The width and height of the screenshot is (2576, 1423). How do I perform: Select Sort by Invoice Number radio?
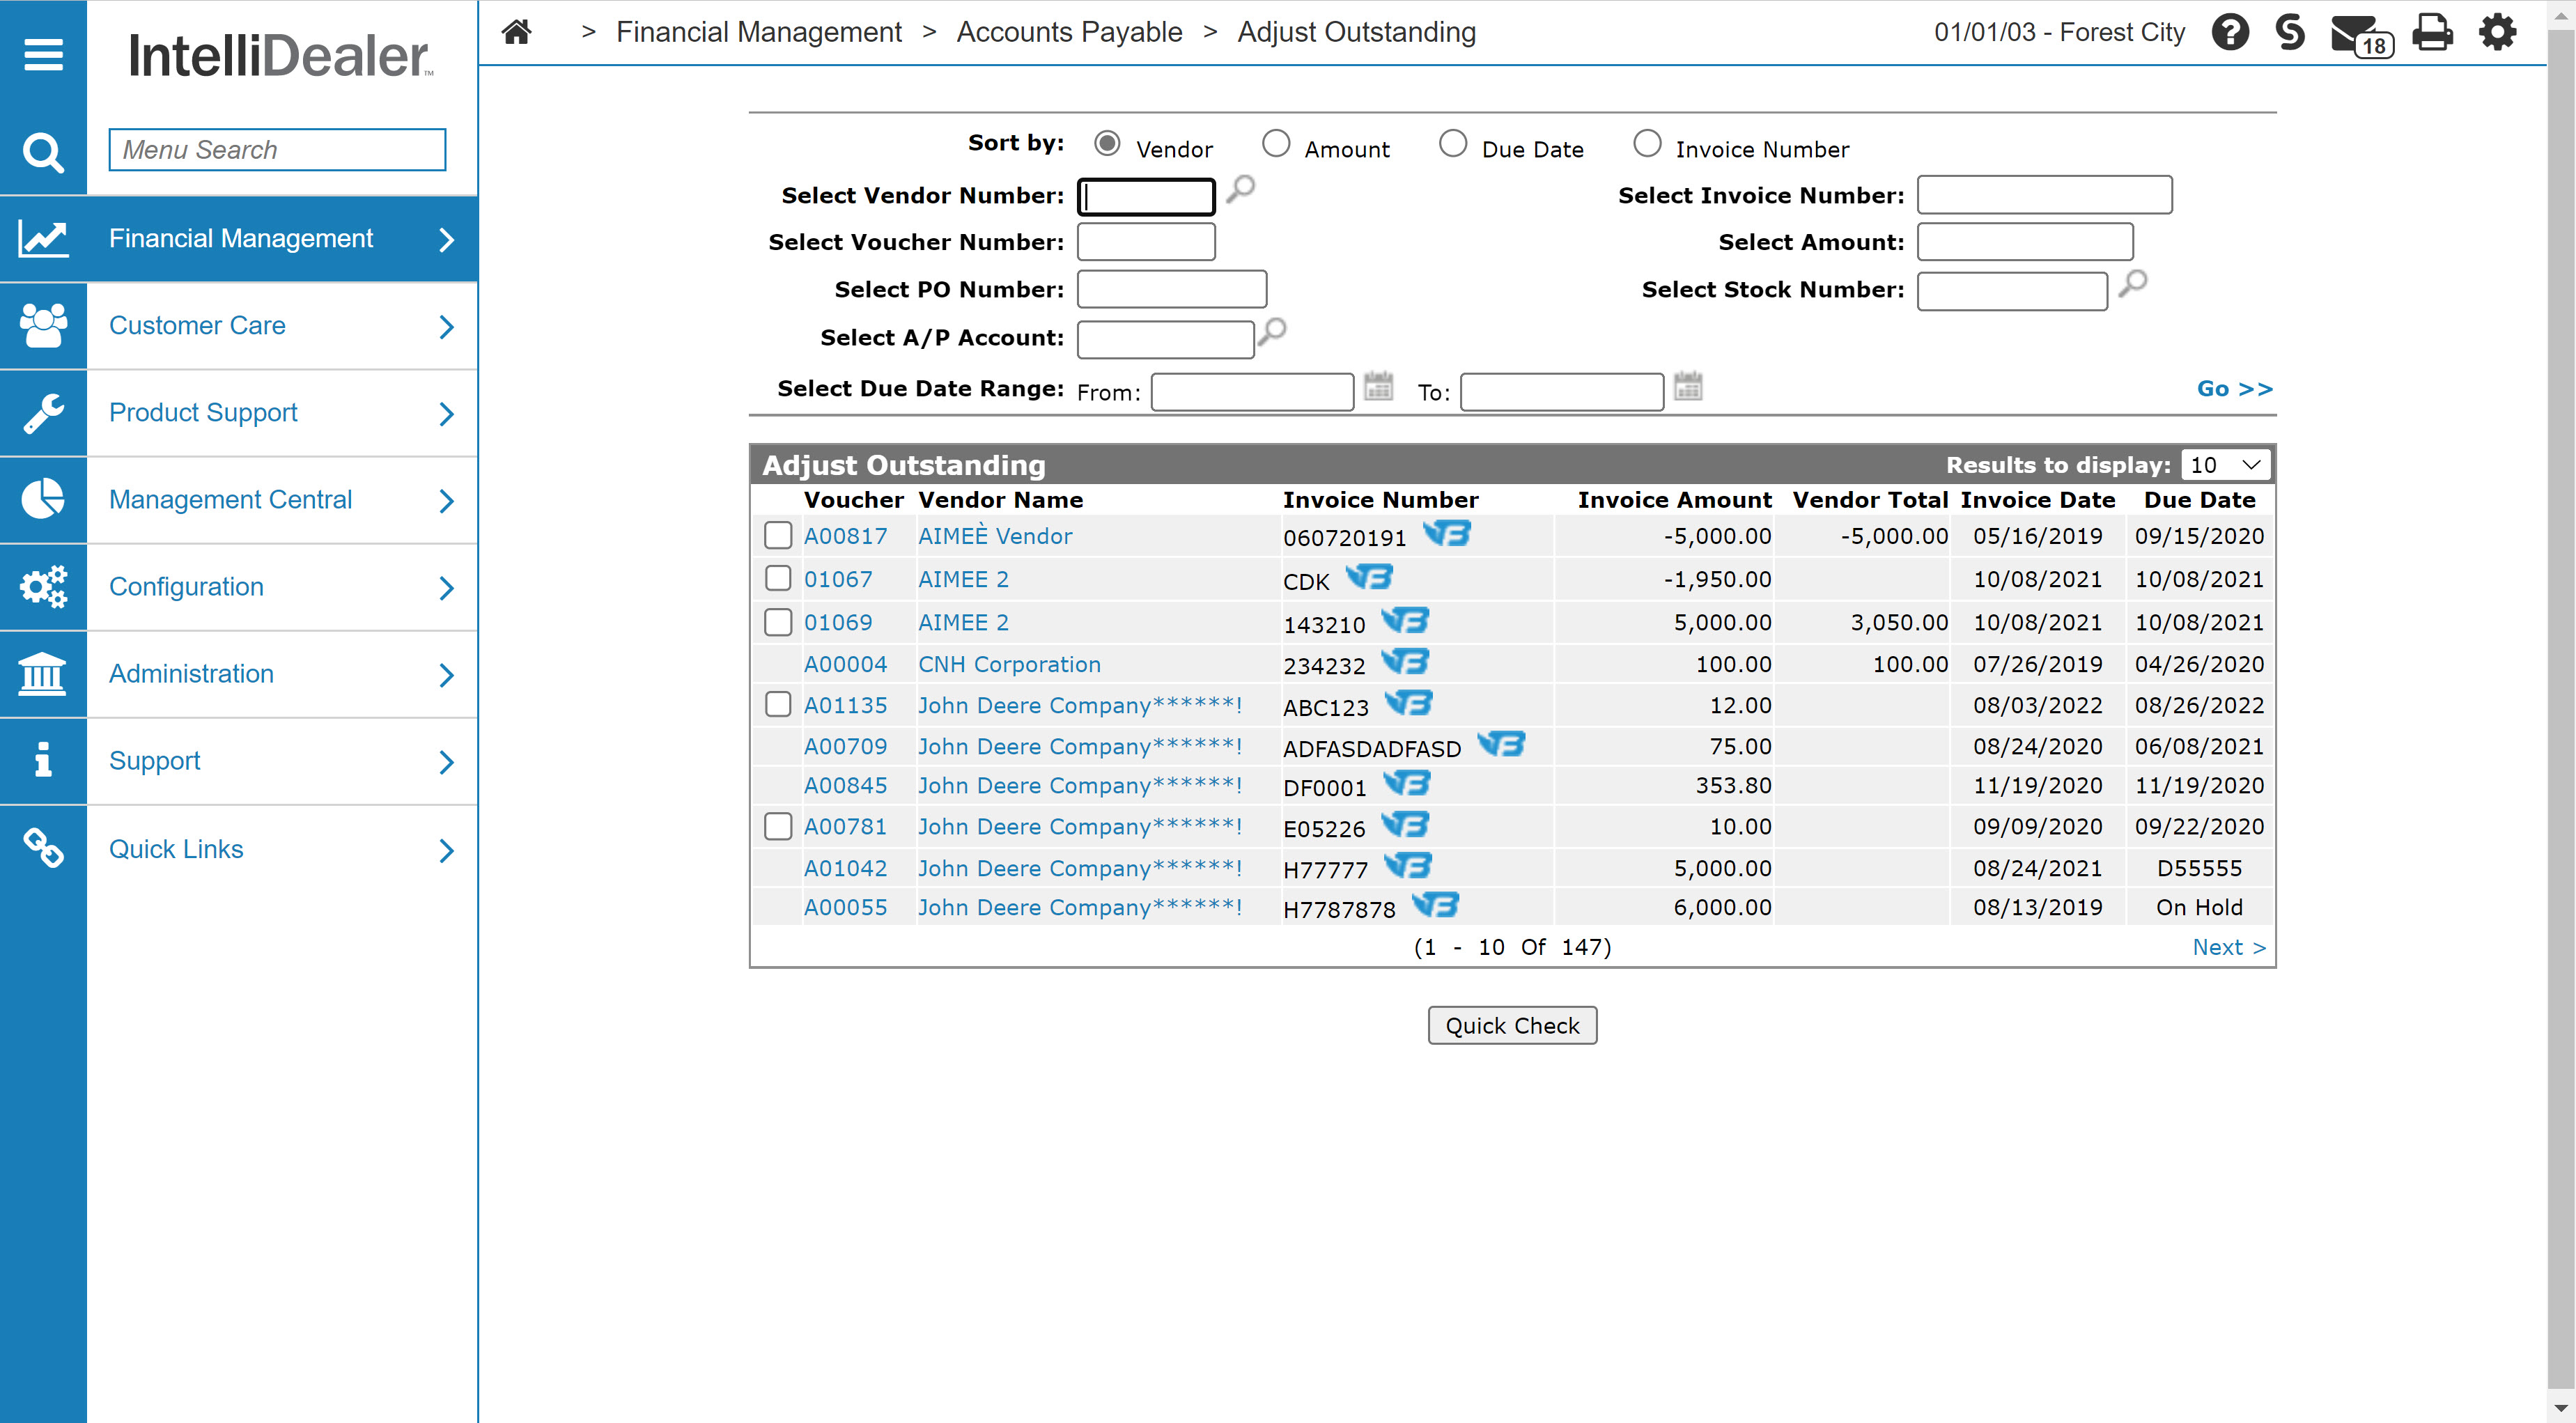(1646, 144)
